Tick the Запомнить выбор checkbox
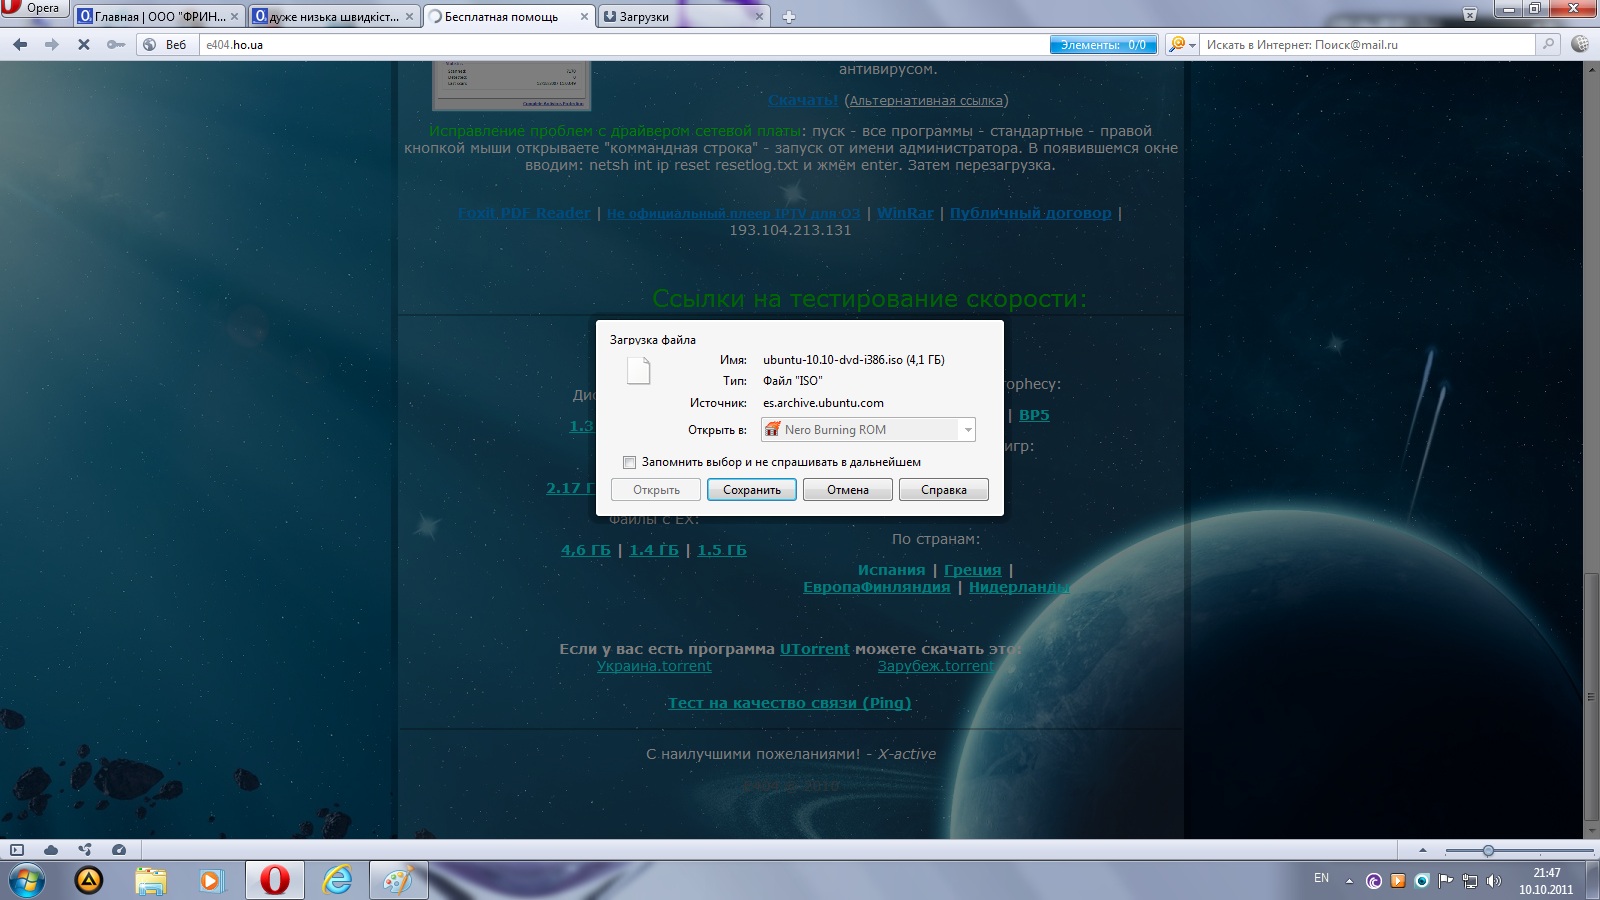This screenshot has width=1600, height=900. (629, 462)
